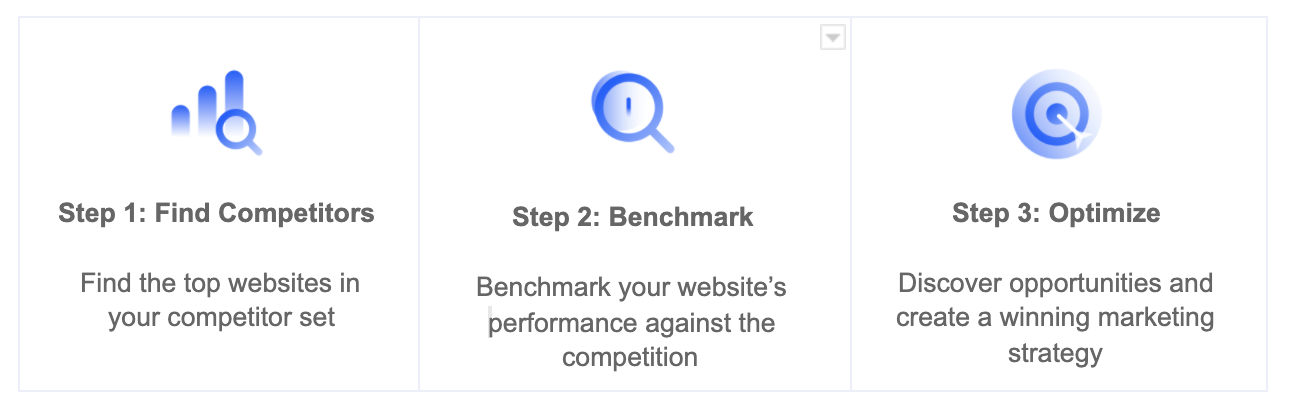
Task: Click the 'your competitor set' line
Action: [222, 318]
